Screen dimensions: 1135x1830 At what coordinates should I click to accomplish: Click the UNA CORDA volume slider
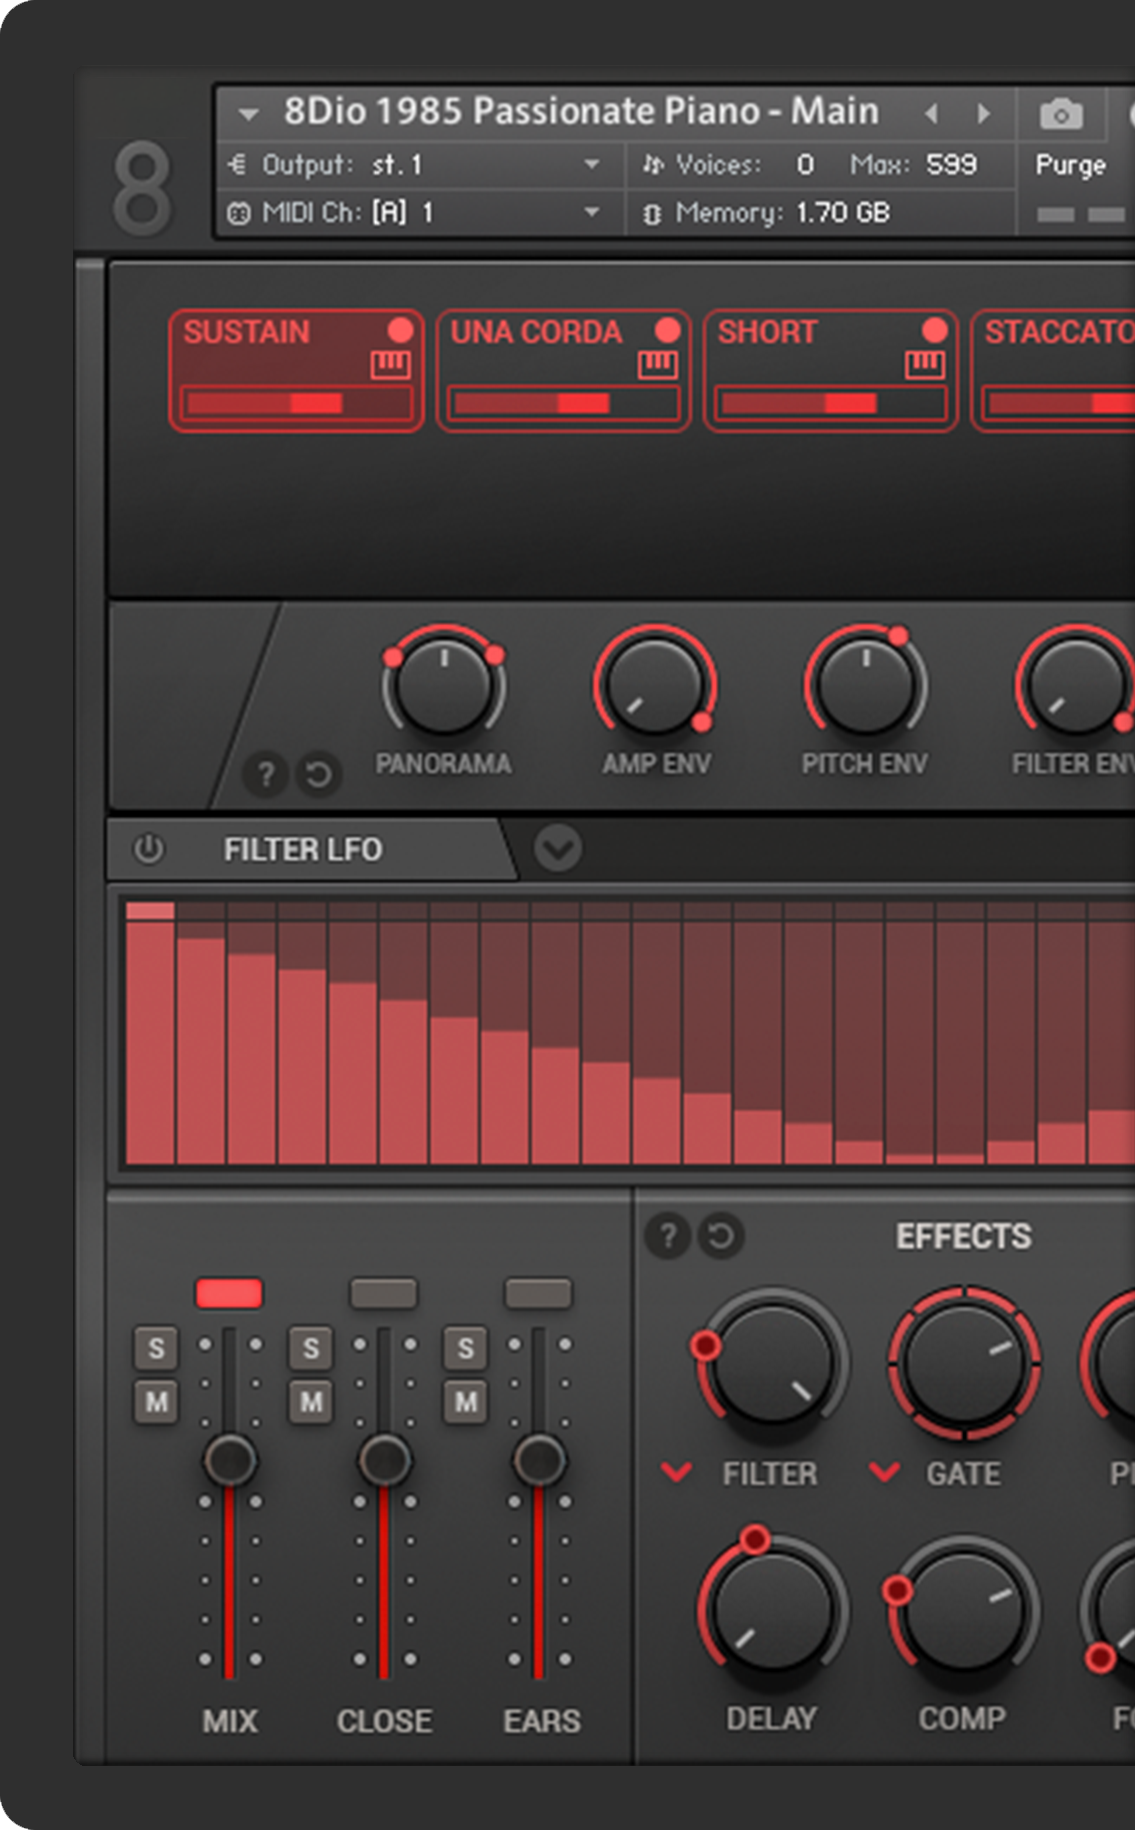click(x=563, y=403)
